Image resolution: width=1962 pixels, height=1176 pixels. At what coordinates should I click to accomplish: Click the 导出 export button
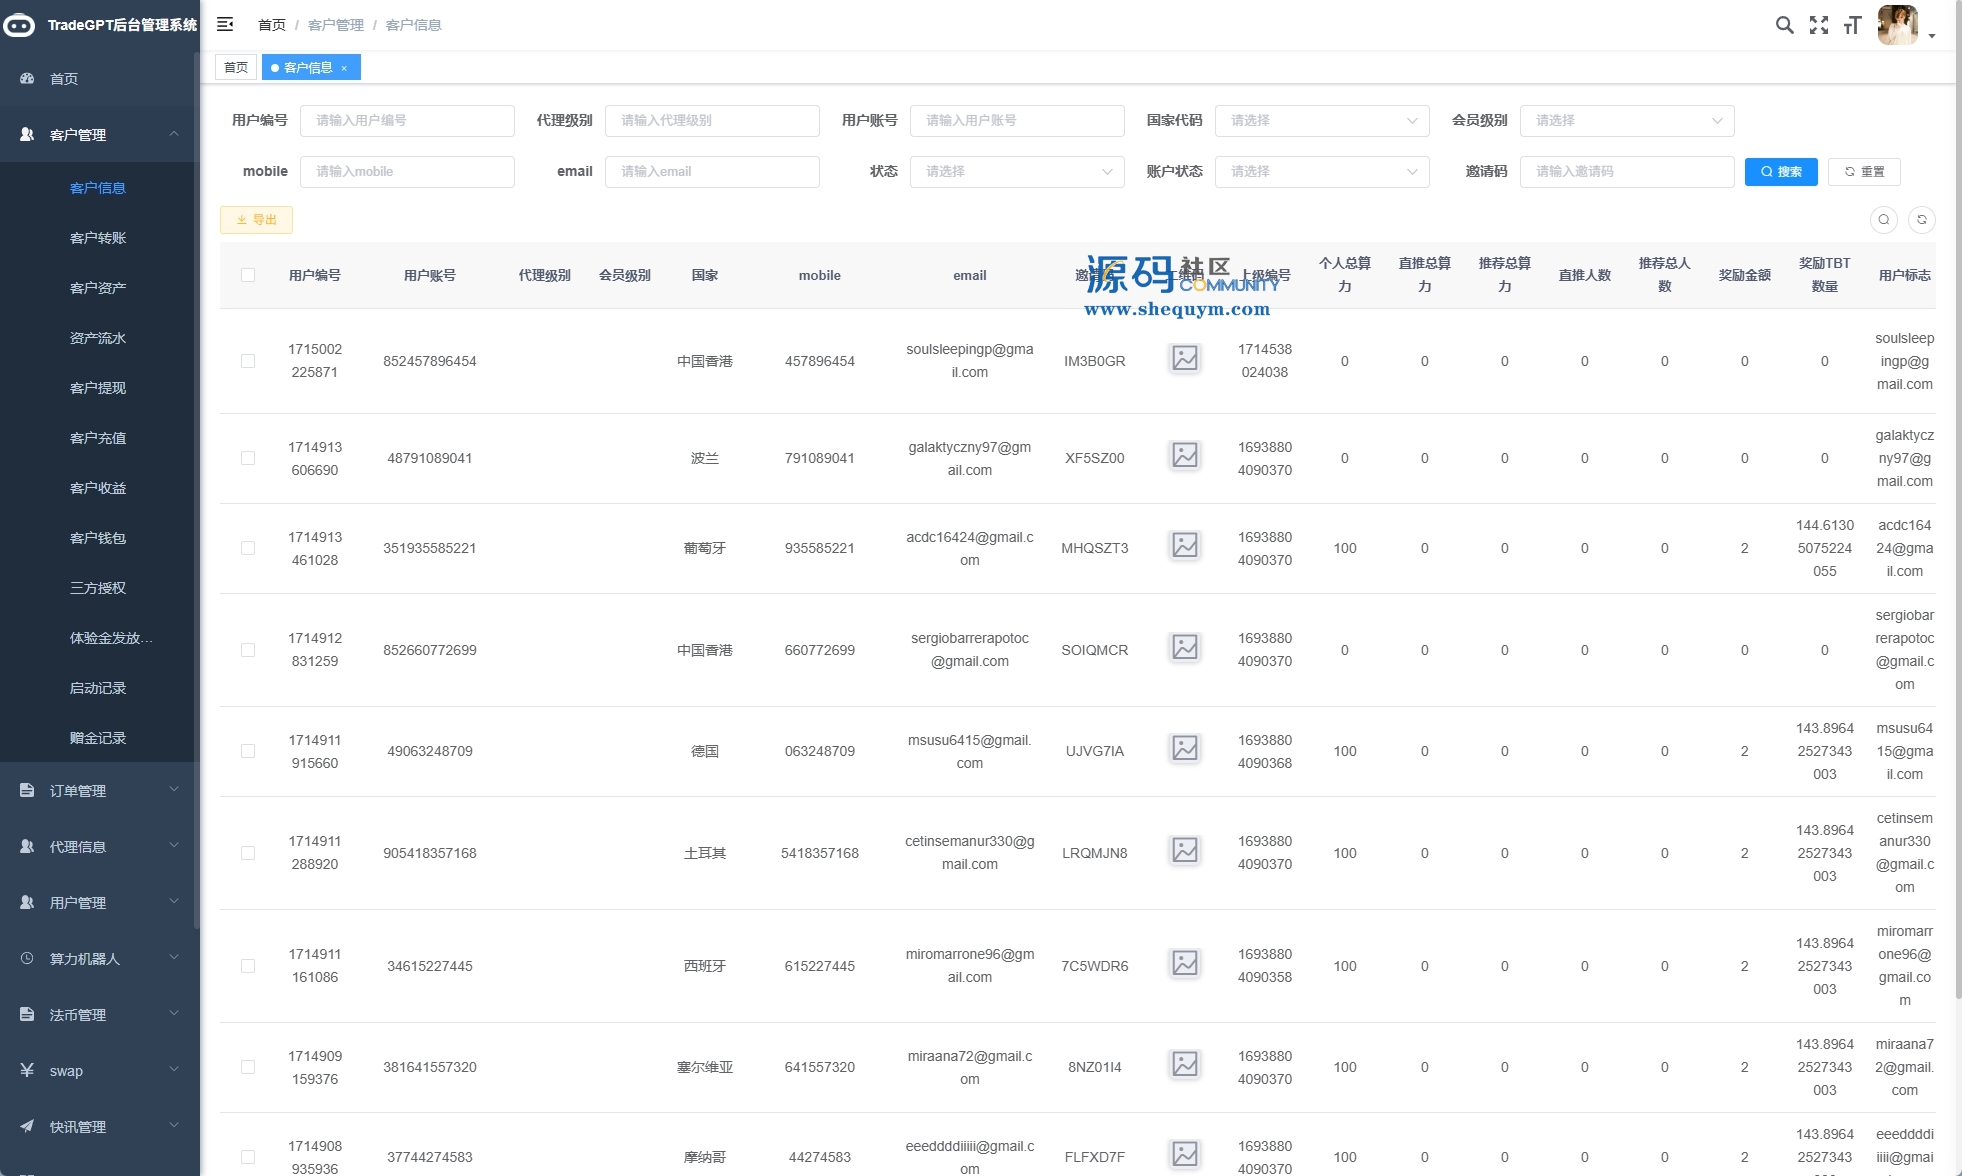[256, 220]
